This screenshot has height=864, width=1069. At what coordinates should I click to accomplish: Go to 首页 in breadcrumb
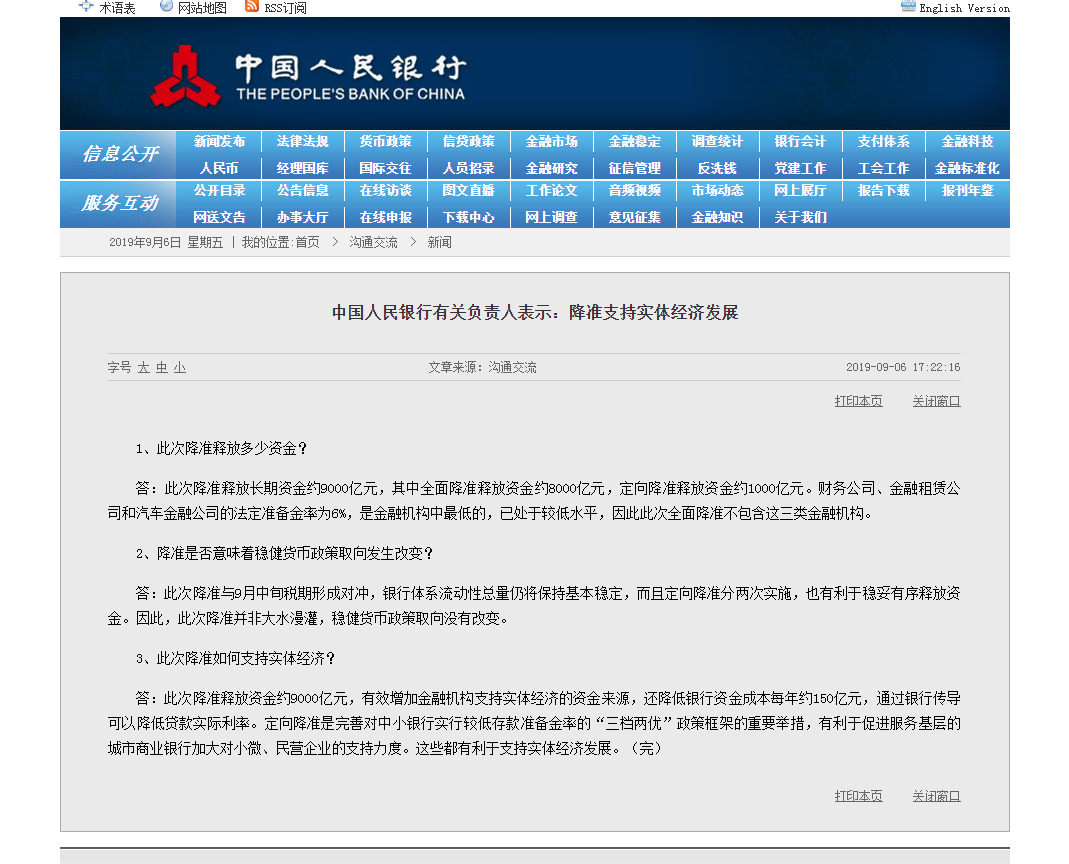[307, 243]
